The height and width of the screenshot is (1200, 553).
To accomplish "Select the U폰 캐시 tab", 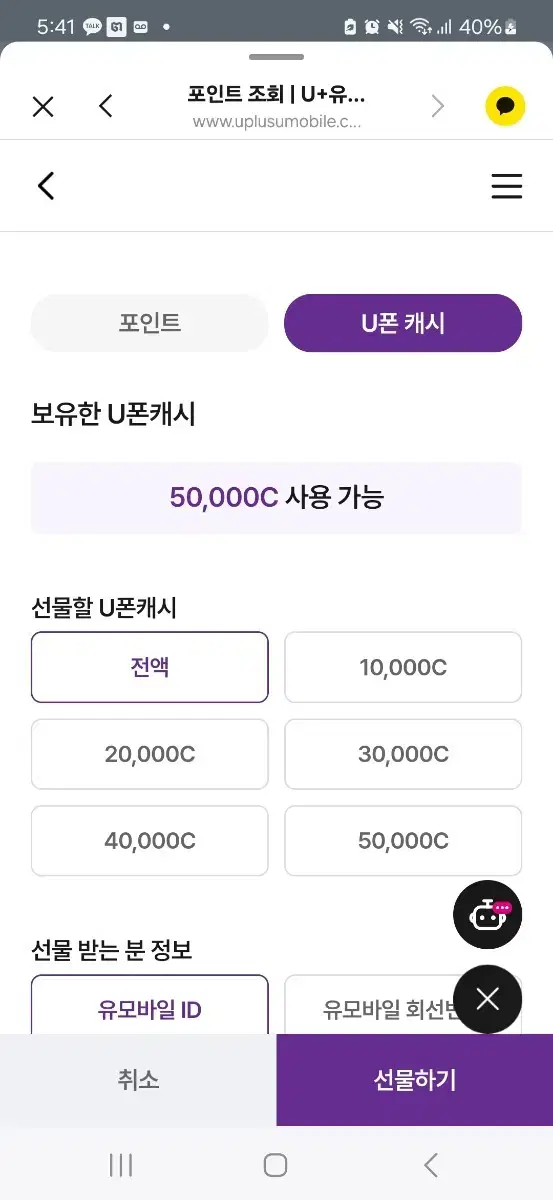I will 403,323.
